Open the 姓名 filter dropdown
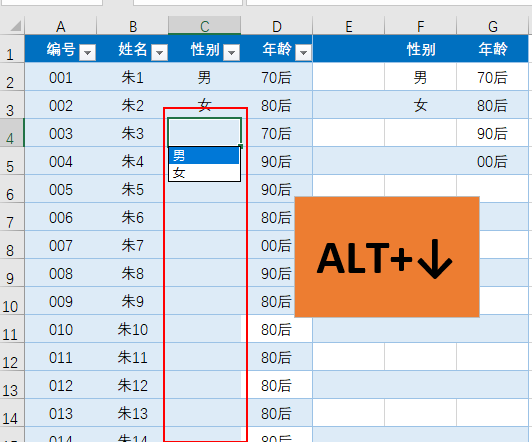532x442 pixels. 159,53
